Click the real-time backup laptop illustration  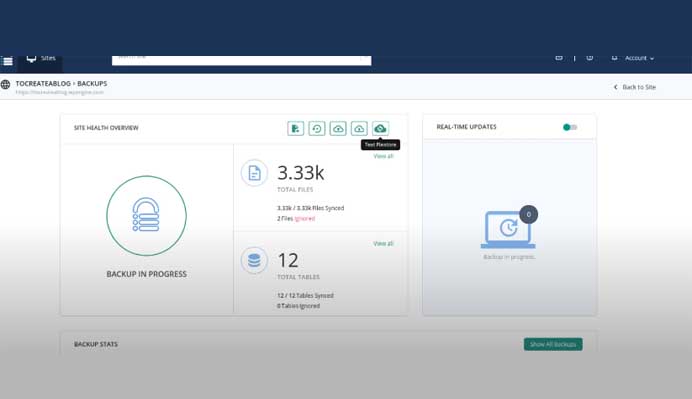point(509,228)
